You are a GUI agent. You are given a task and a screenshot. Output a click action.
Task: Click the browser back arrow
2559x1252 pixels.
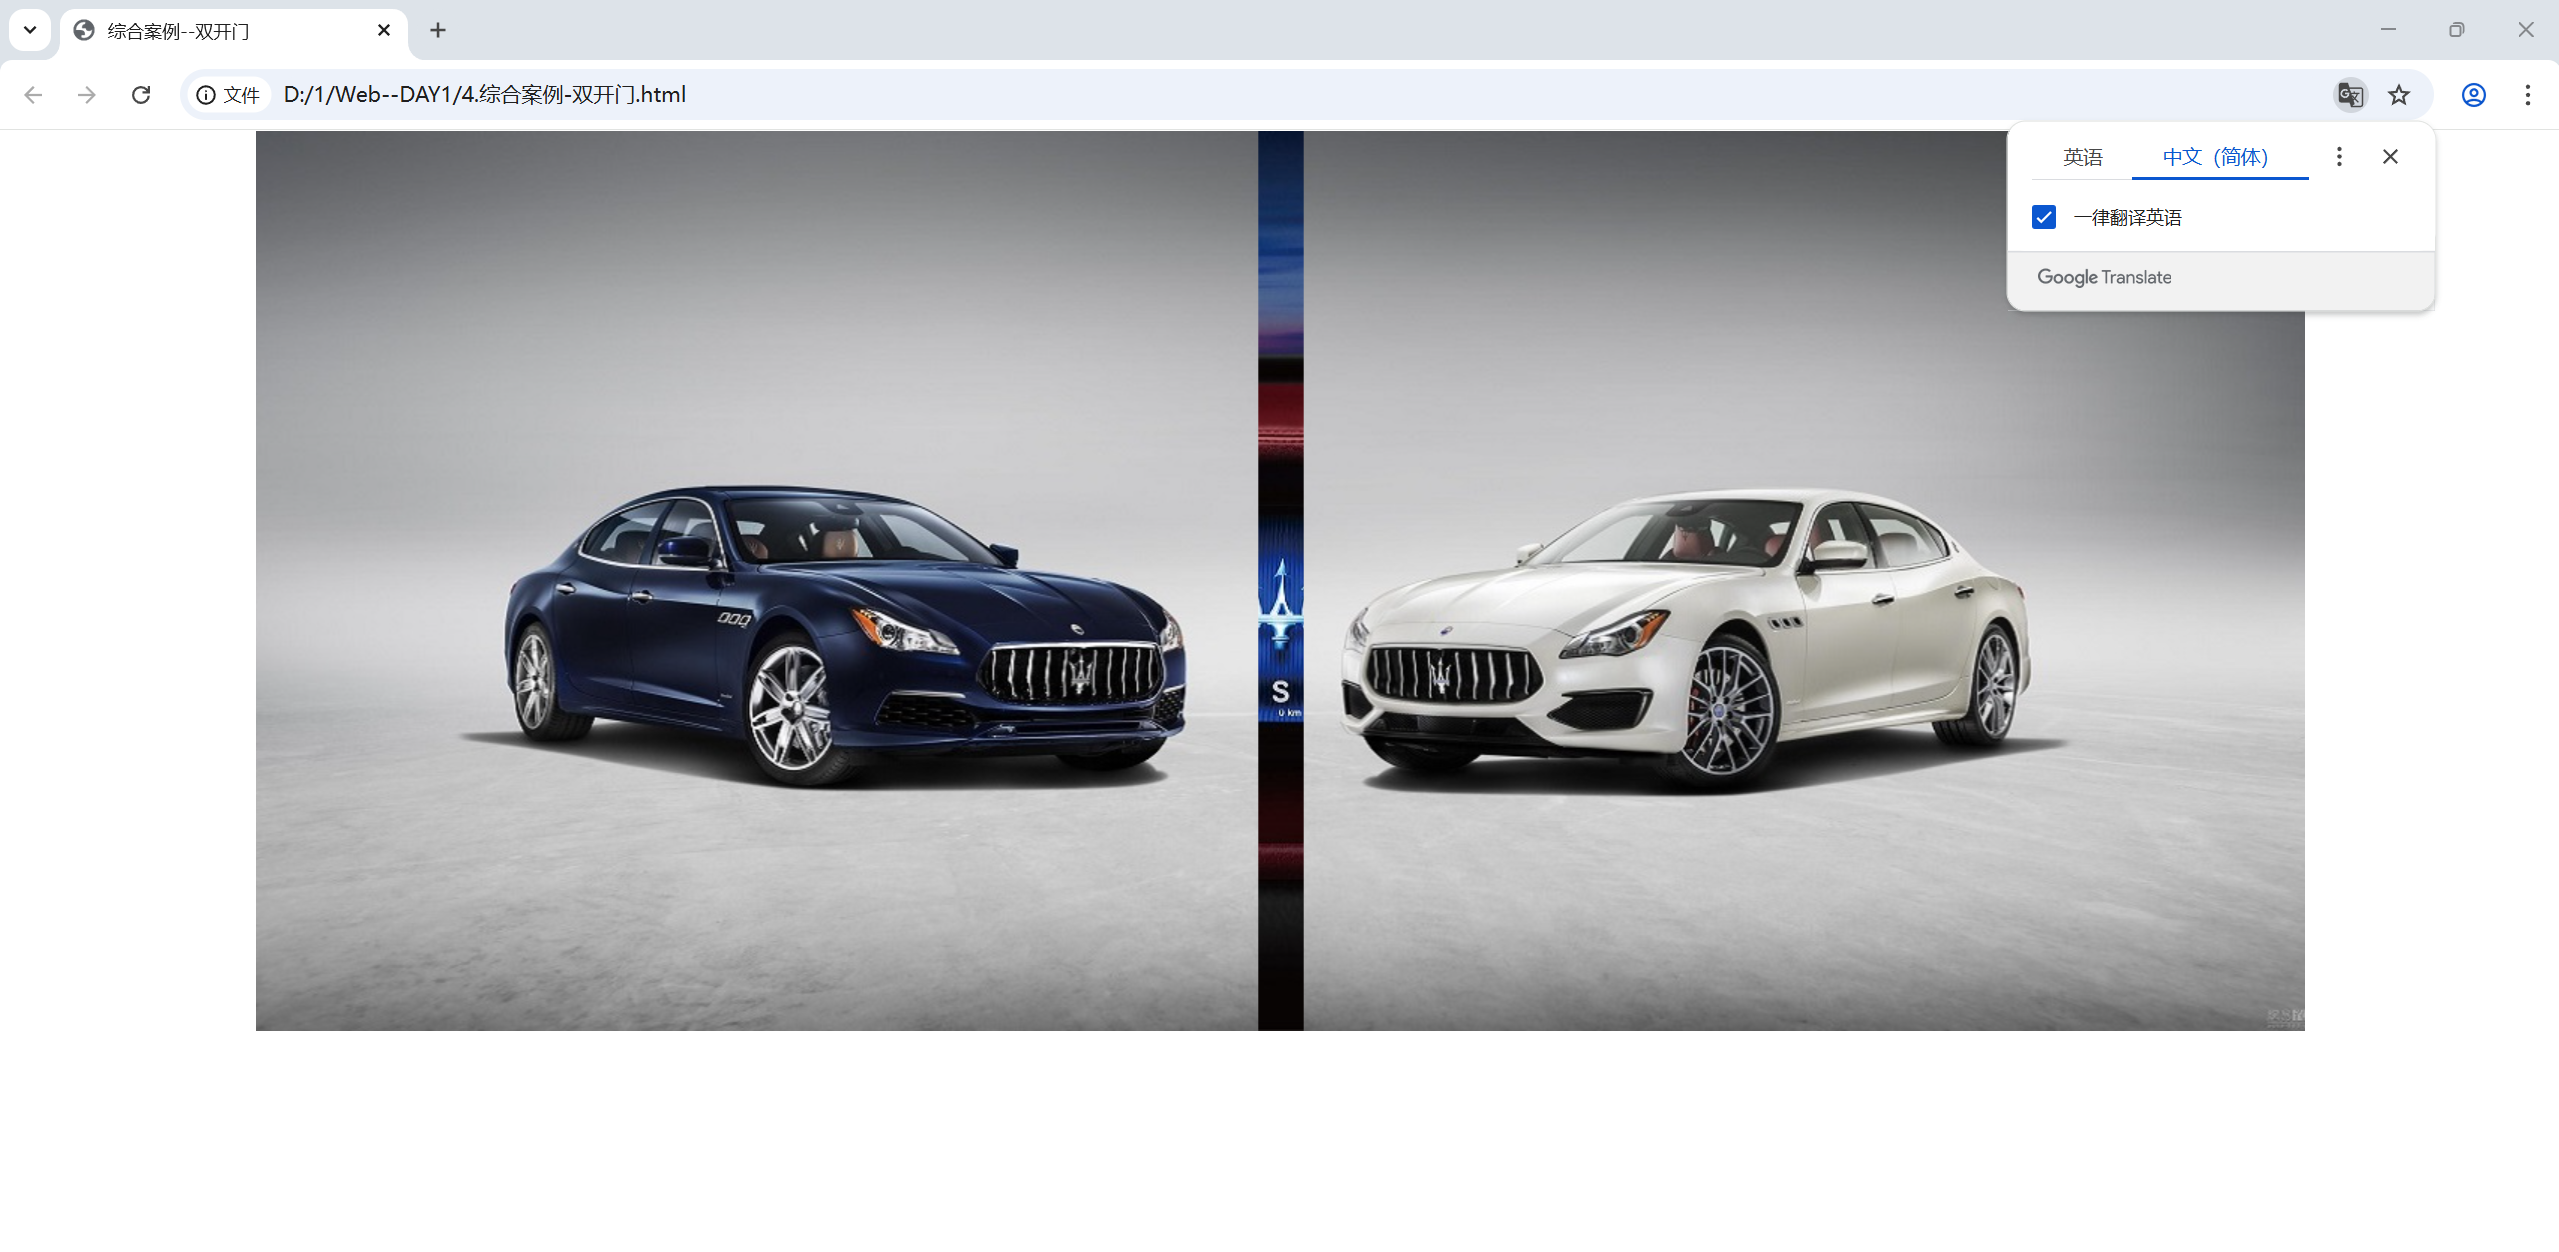(33, 95)
